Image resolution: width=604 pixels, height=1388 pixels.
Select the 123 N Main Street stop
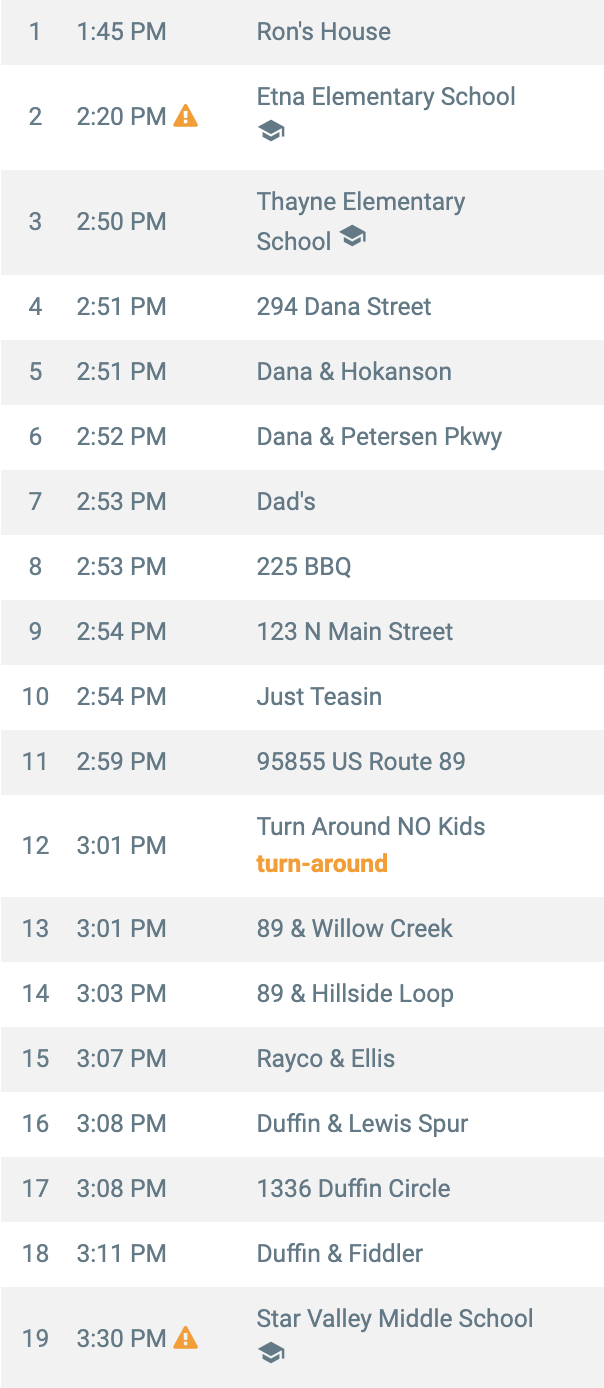(x=302, y=632)
